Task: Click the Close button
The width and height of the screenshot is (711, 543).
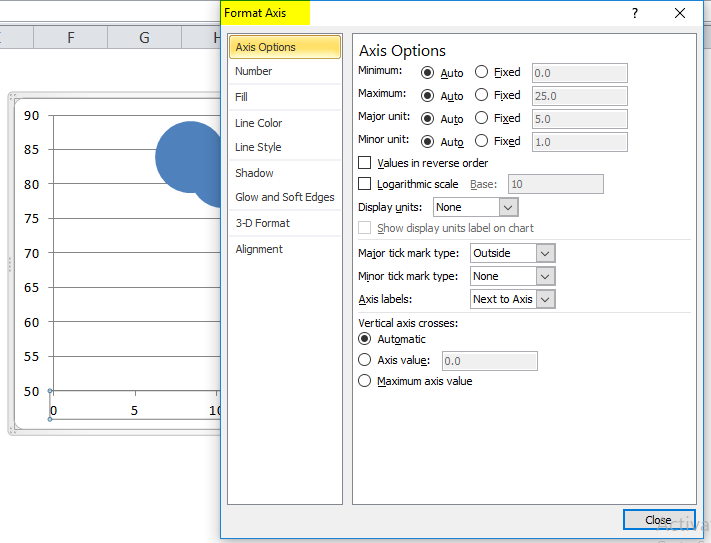Action: point(658,520)
